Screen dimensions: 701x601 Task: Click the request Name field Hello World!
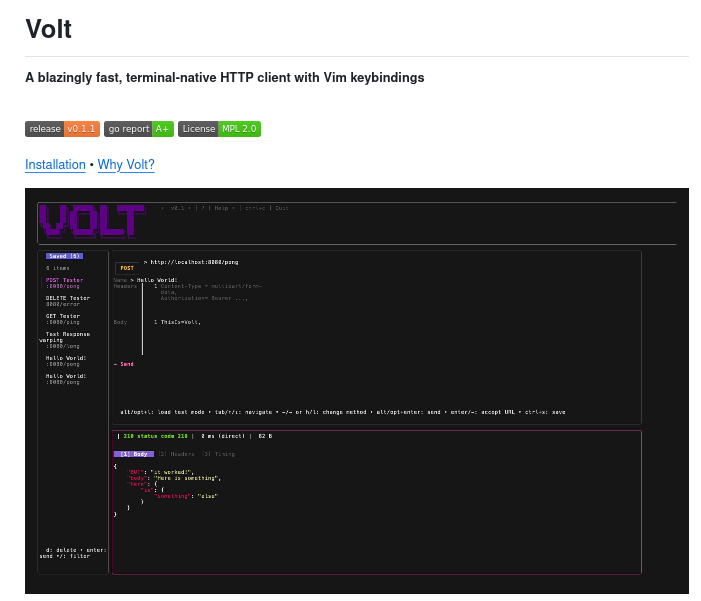(157, 280)
